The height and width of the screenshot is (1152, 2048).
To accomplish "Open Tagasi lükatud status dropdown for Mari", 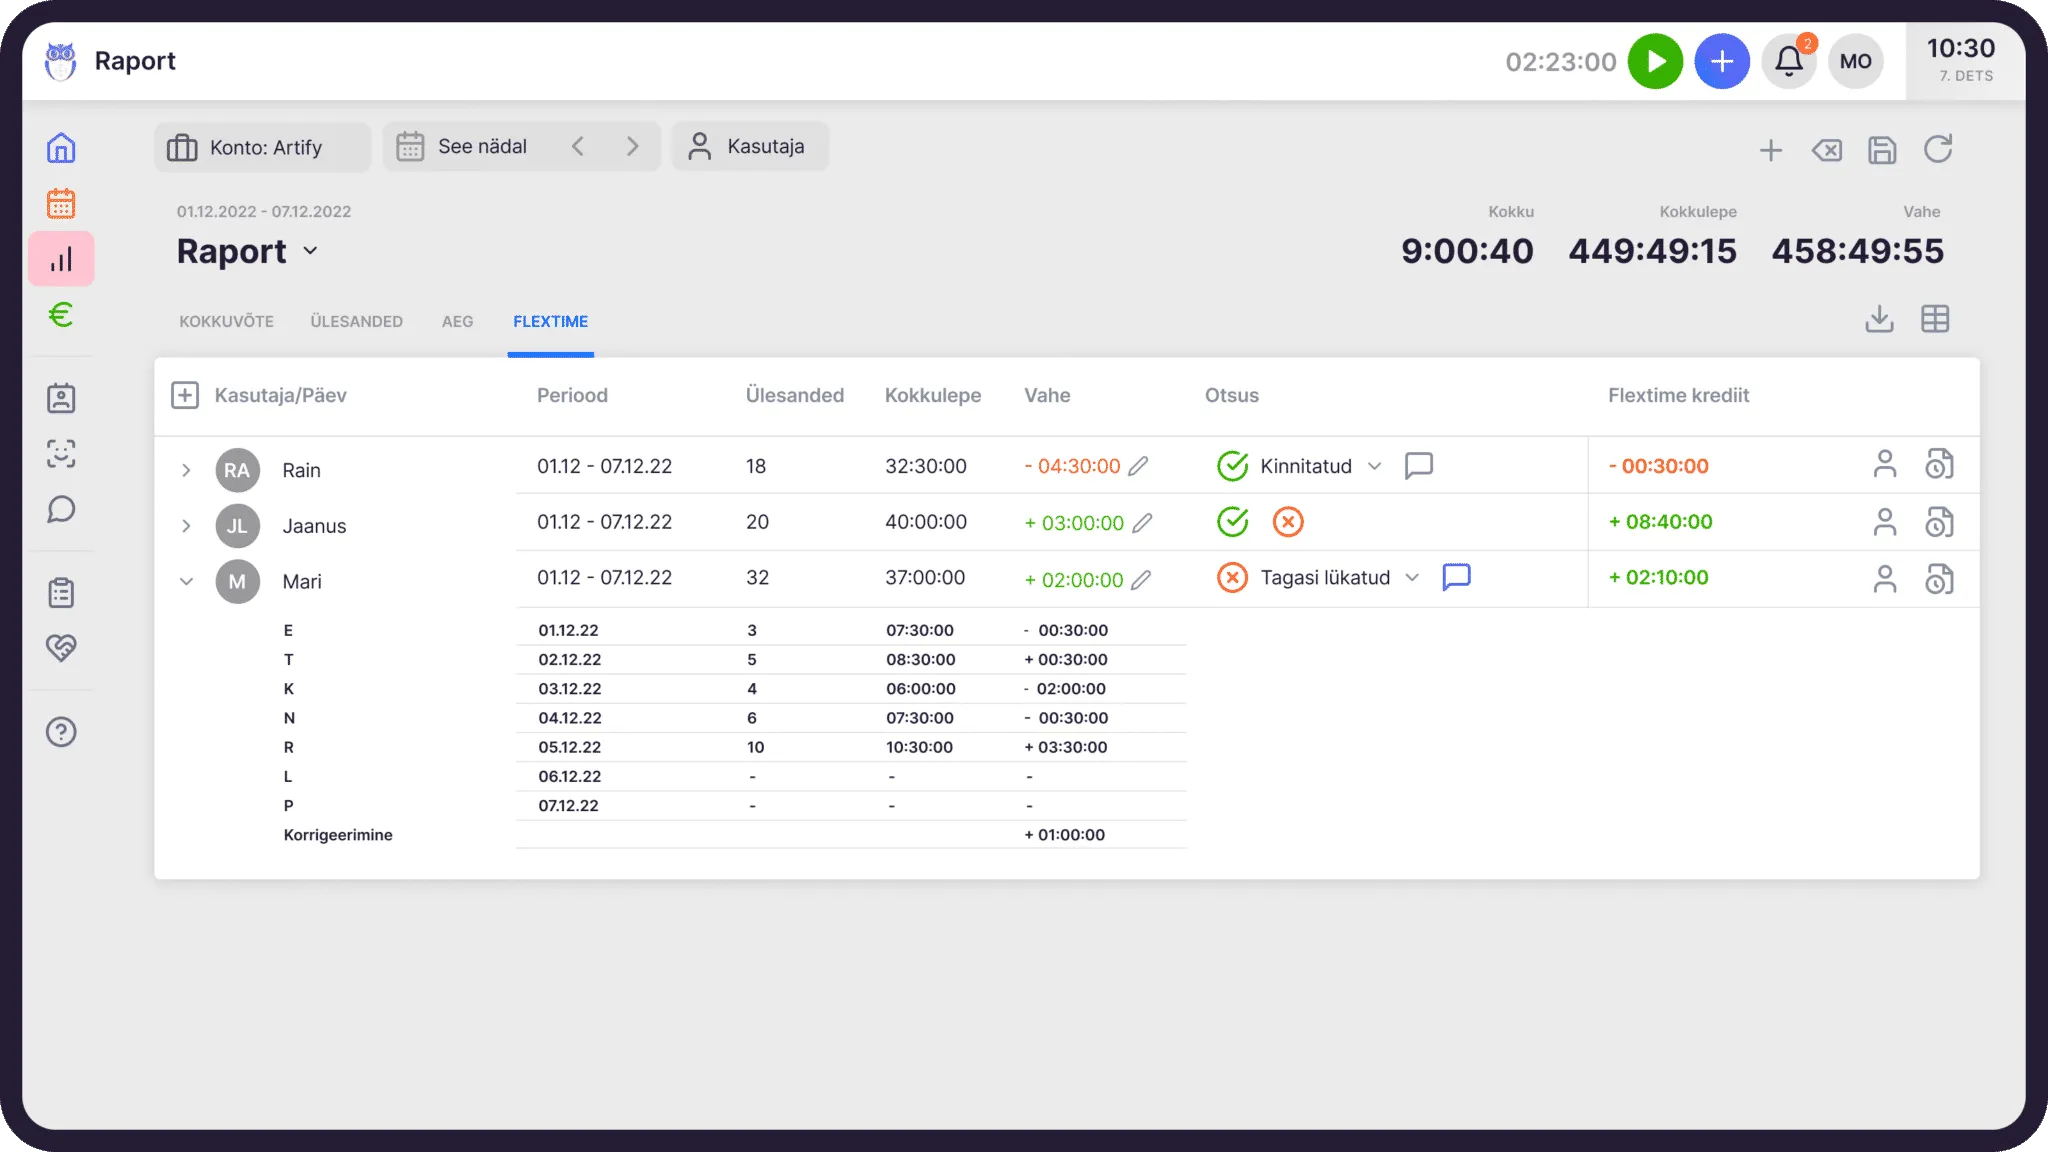I will click(1412, 577).
